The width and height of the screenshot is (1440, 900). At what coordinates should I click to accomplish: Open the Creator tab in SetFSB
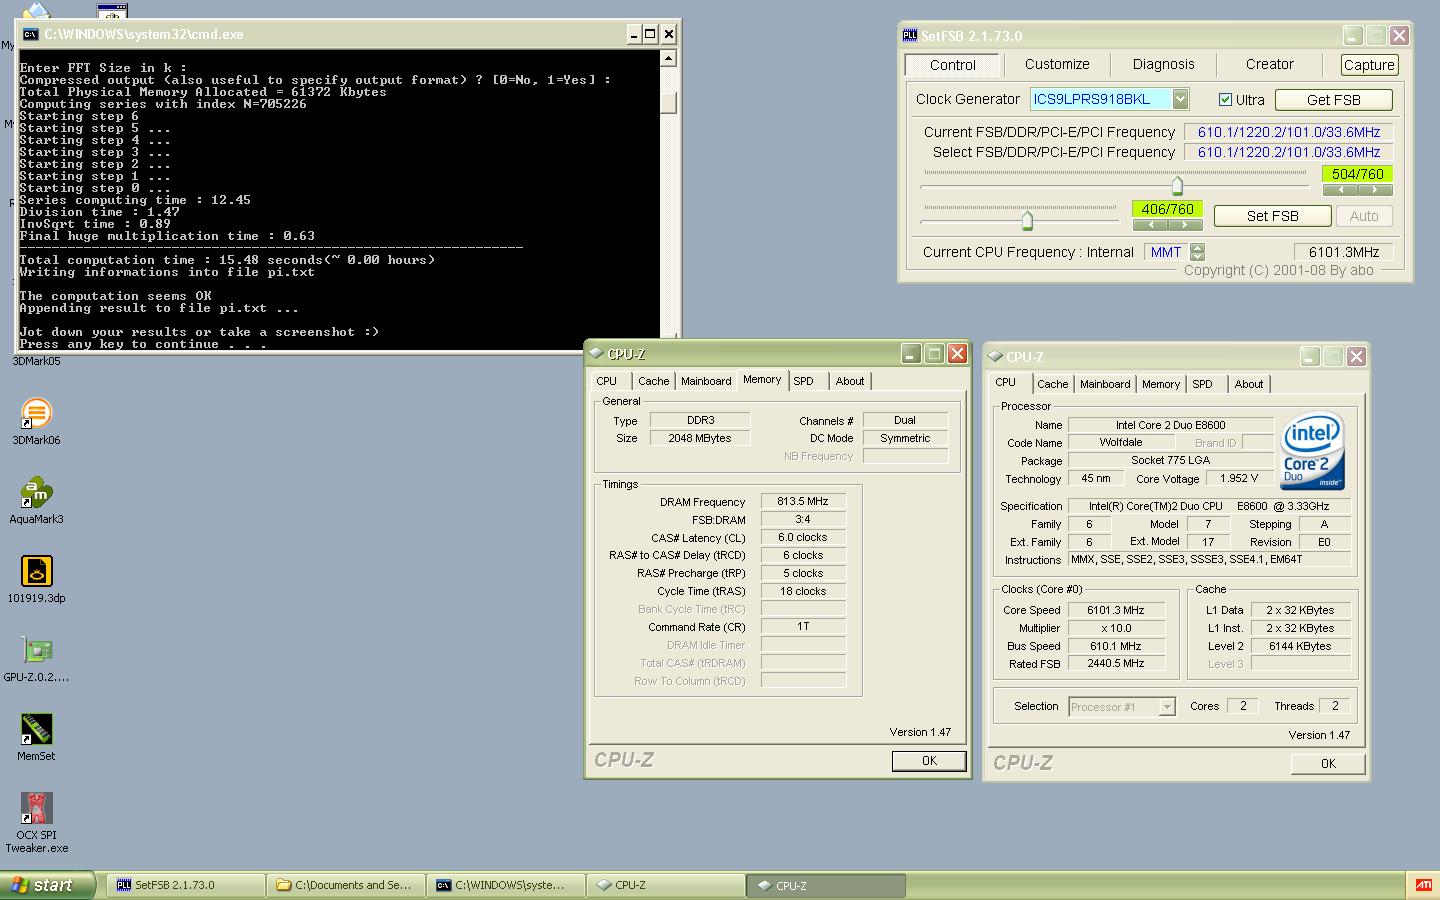click(1269, 64)
